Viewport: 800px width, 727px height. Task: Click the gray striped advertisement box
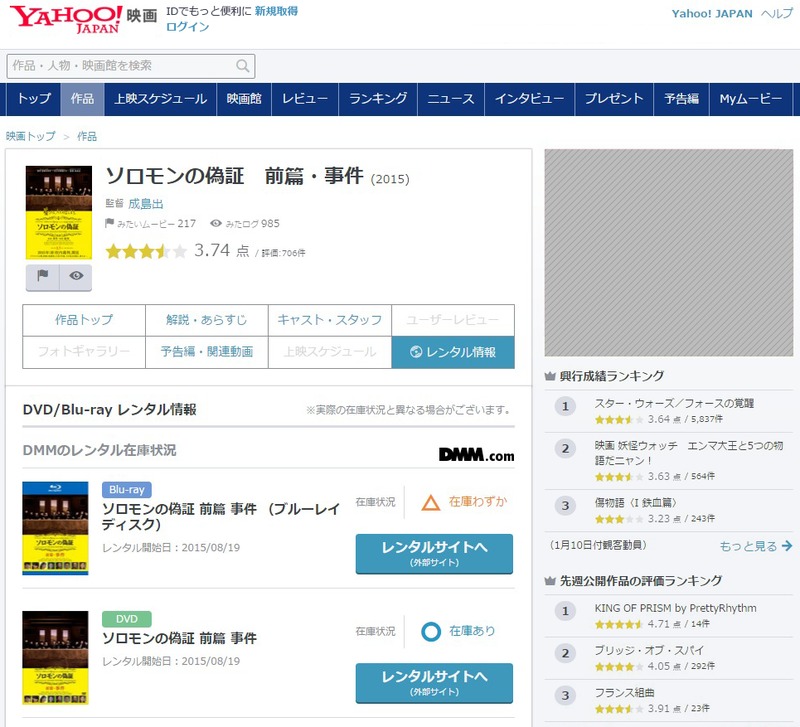click(x=669, y=253)
